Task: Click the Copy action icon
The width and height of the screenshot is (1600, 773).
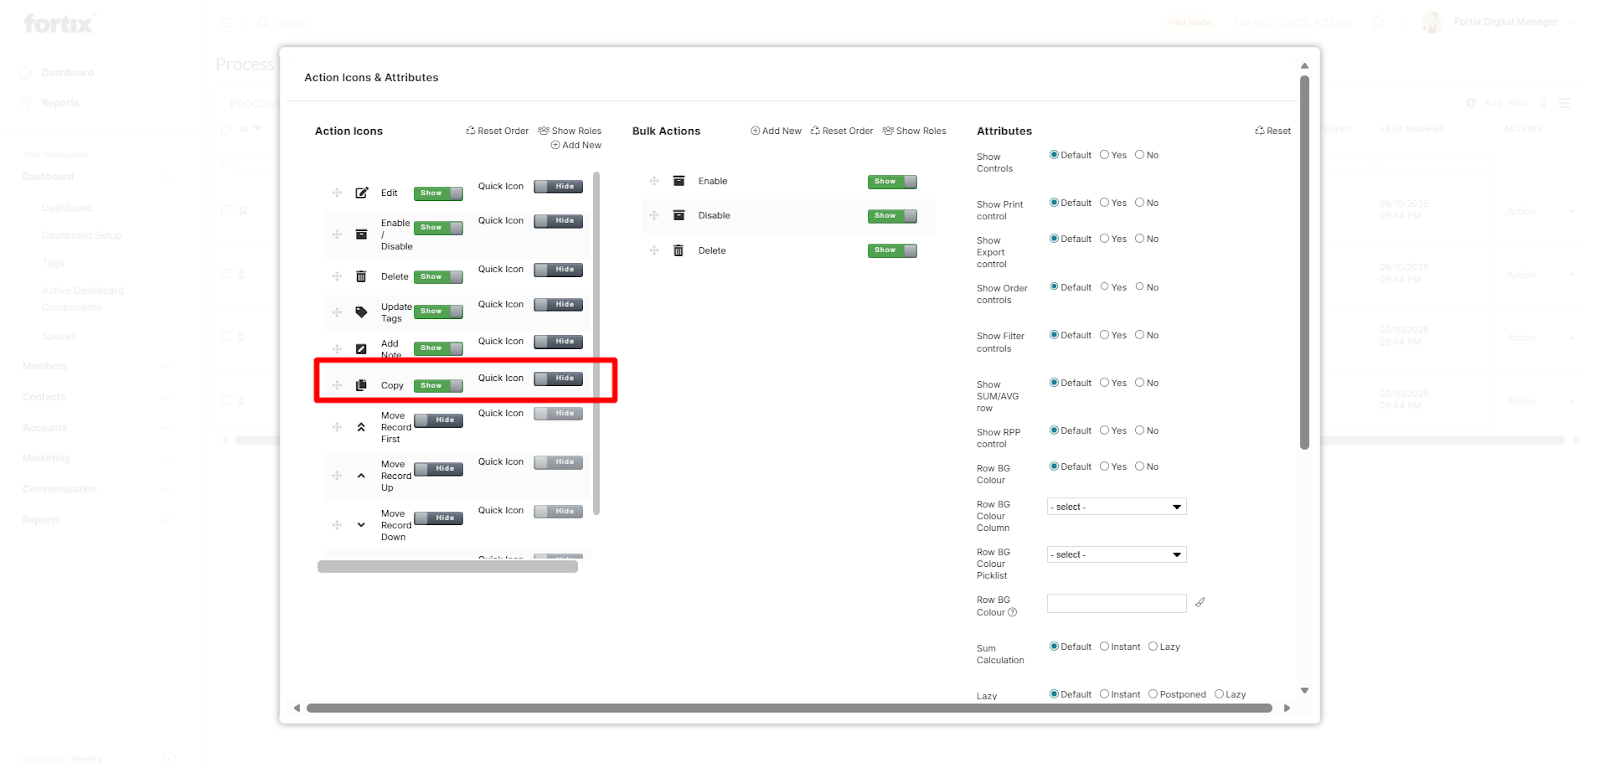Action: coord(361,385)
